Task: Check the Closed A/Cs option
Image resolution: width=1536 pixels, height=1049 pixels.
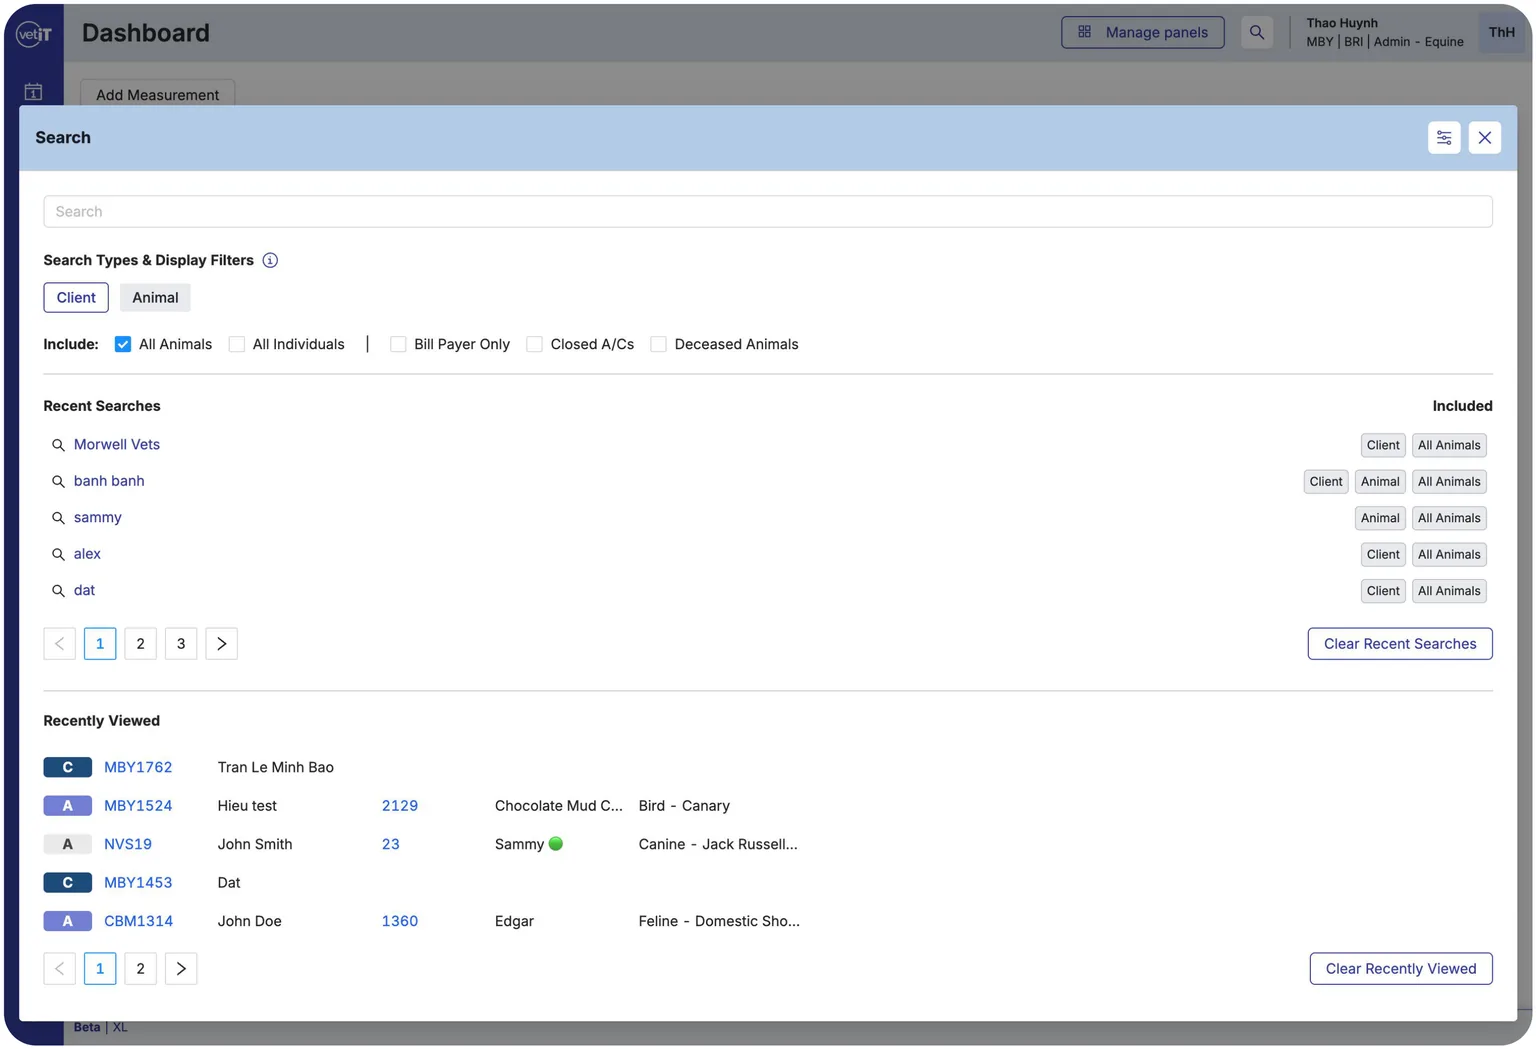Action: click(535, 344)
